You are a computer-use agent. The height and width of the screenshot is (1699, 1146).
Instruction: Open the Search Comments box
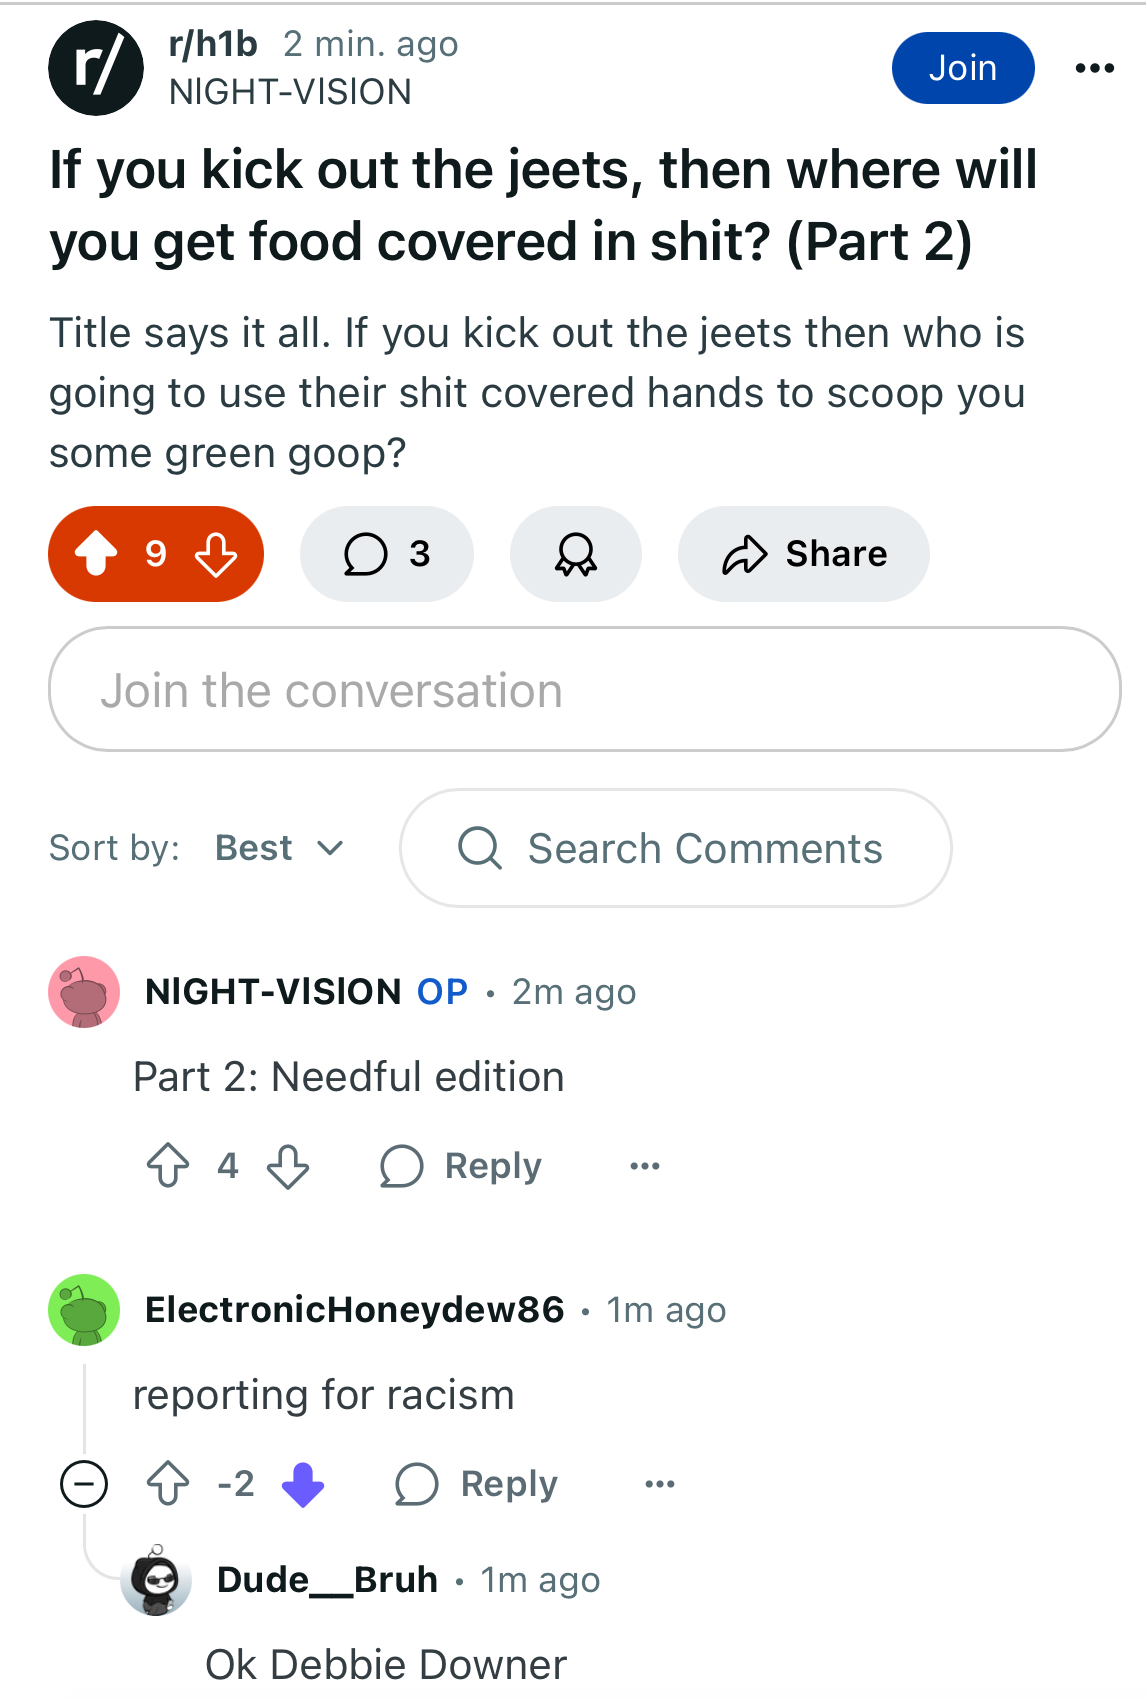coord(675,848)
